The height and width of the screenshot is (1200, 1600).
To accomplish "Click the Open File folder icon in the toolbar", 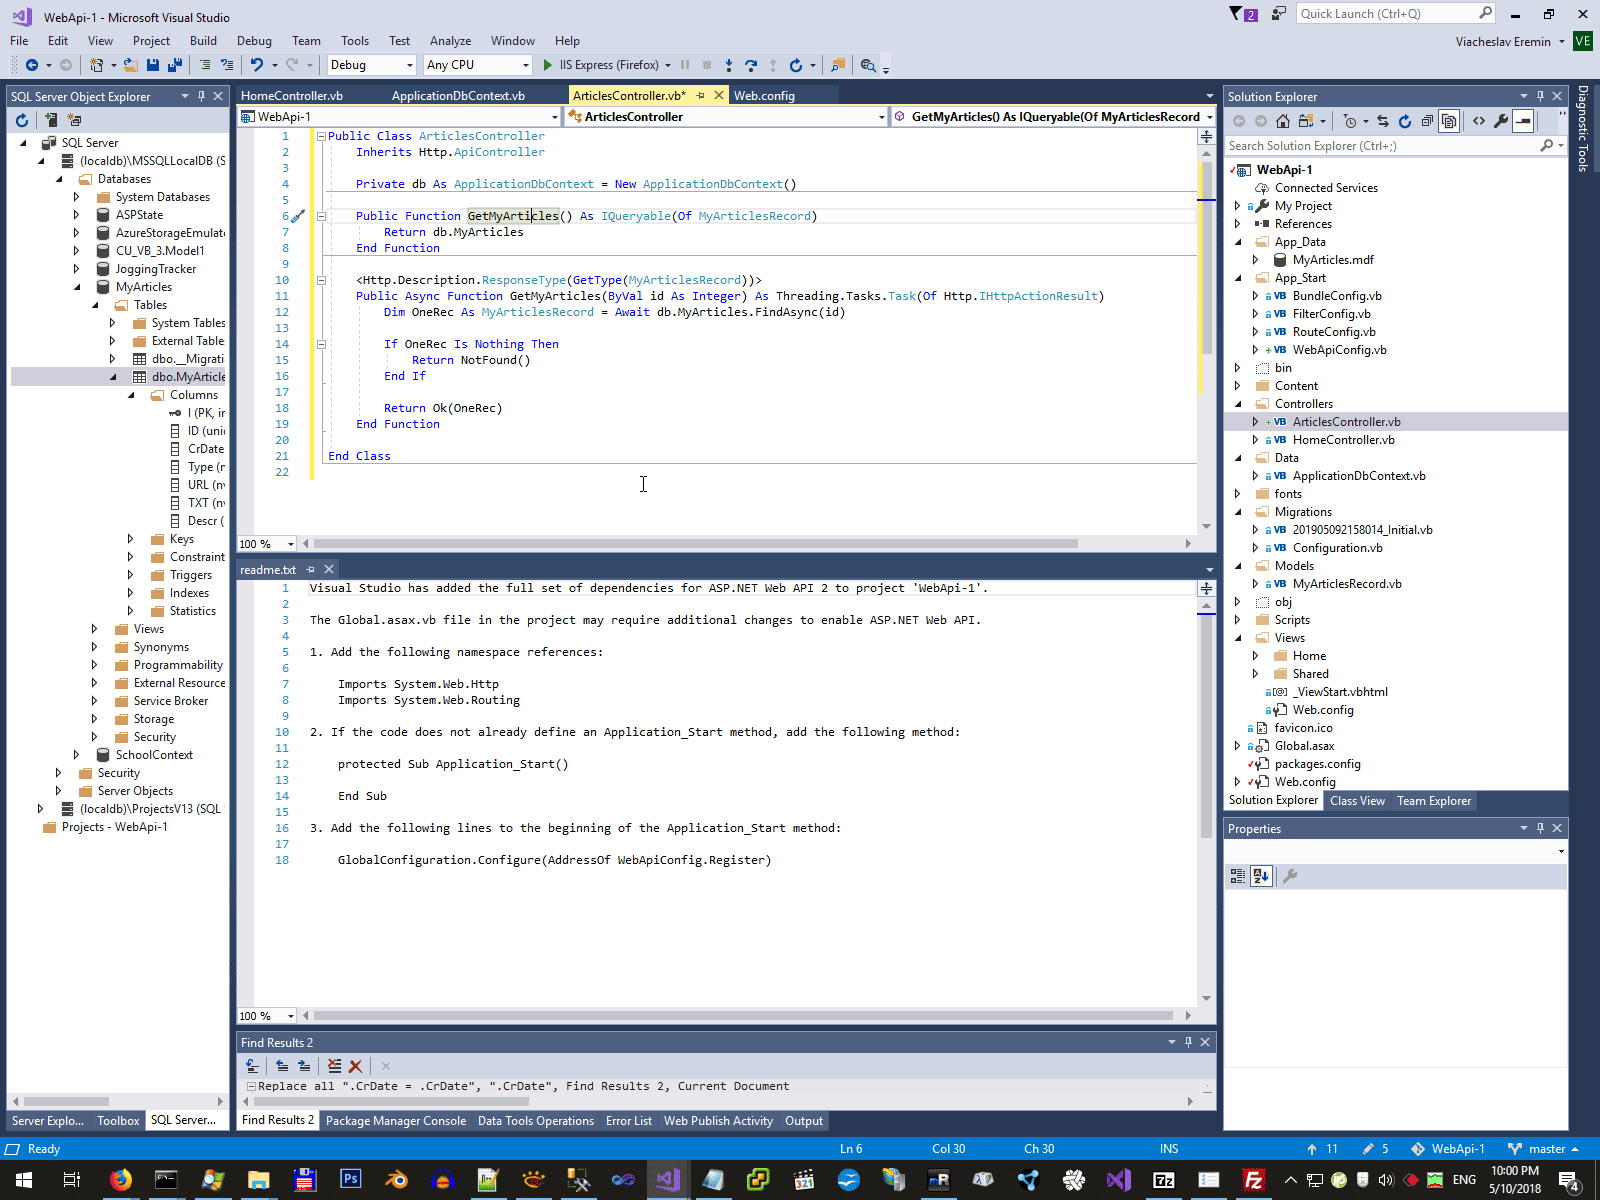I will (x=131, y=65).
